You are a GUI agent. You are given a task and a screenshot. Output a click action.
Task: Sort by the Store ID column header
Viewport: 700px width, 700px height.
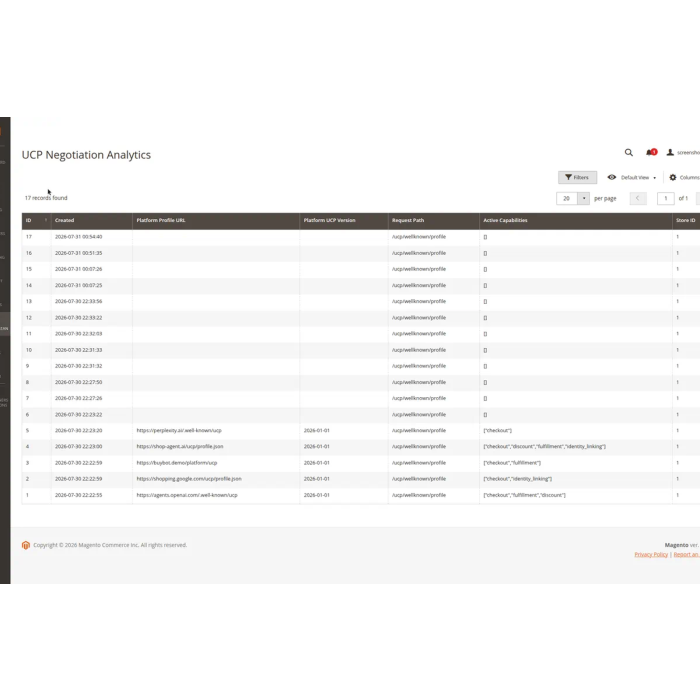pos(686,221)
